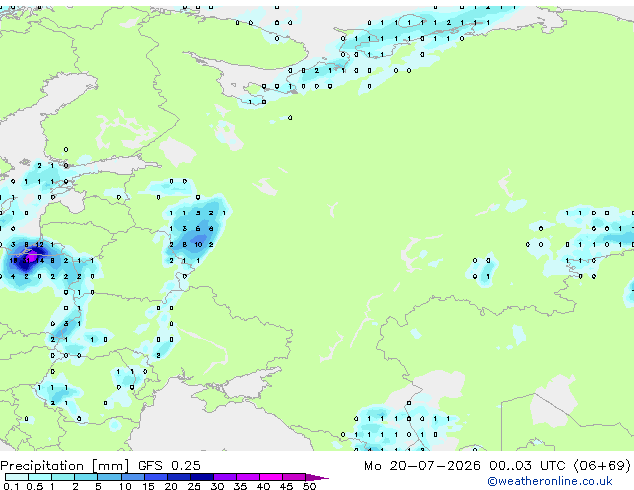Click the date '20-07-2026'
The image size is (634, 490).
pos(435,466)
